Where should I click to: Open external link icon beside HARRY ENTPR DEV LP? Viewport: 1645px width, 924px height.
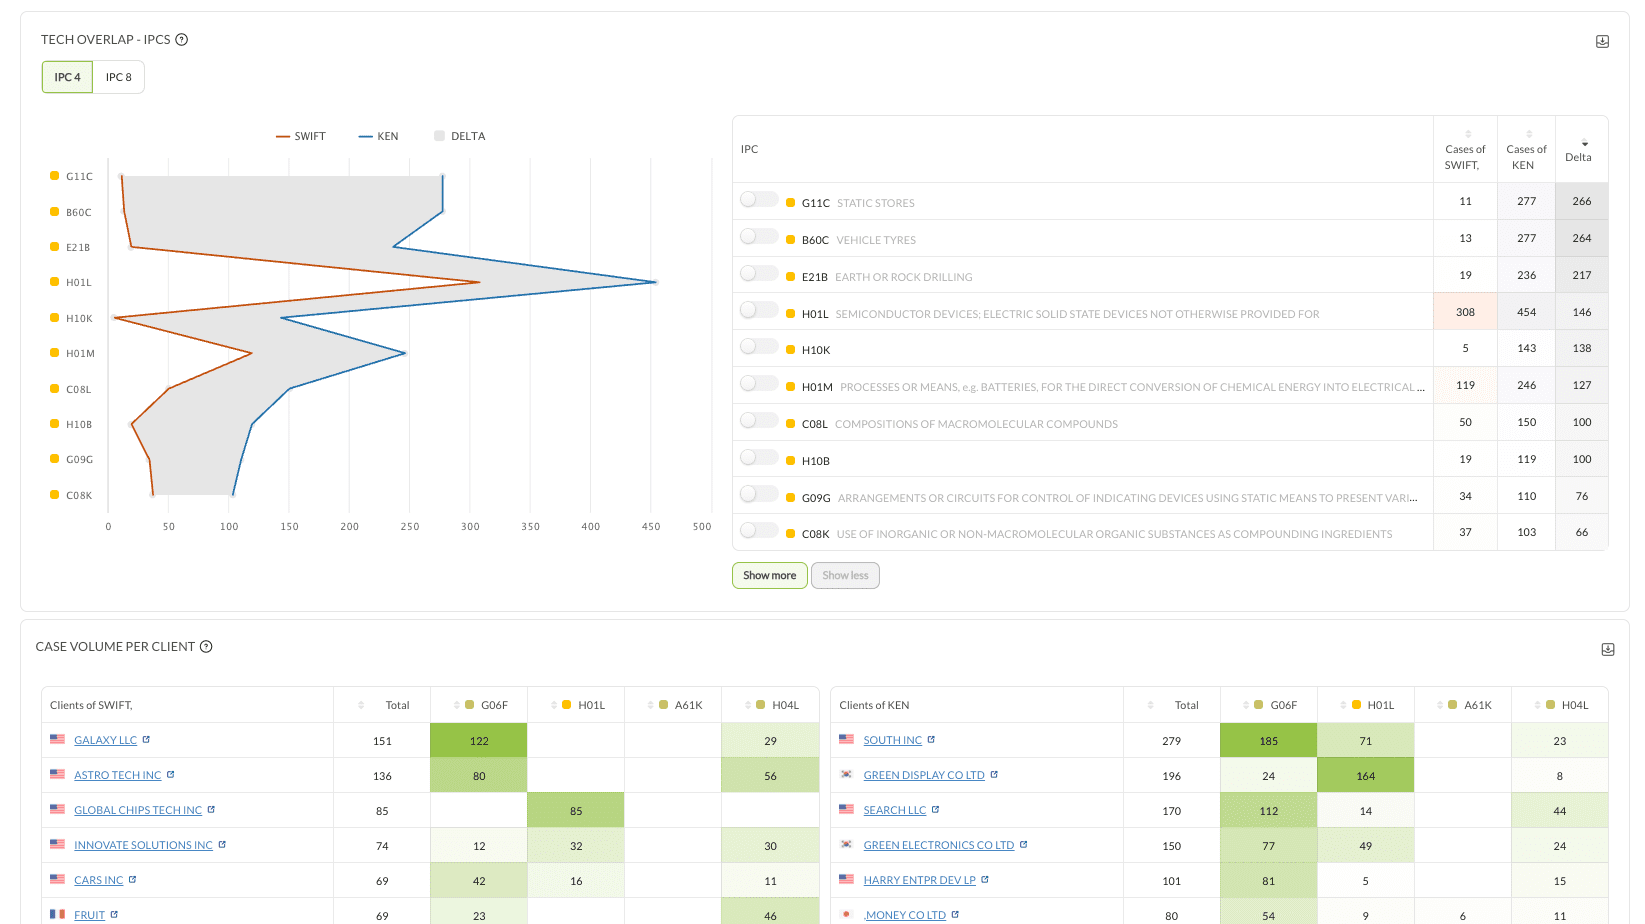click(x=985, y=880)
